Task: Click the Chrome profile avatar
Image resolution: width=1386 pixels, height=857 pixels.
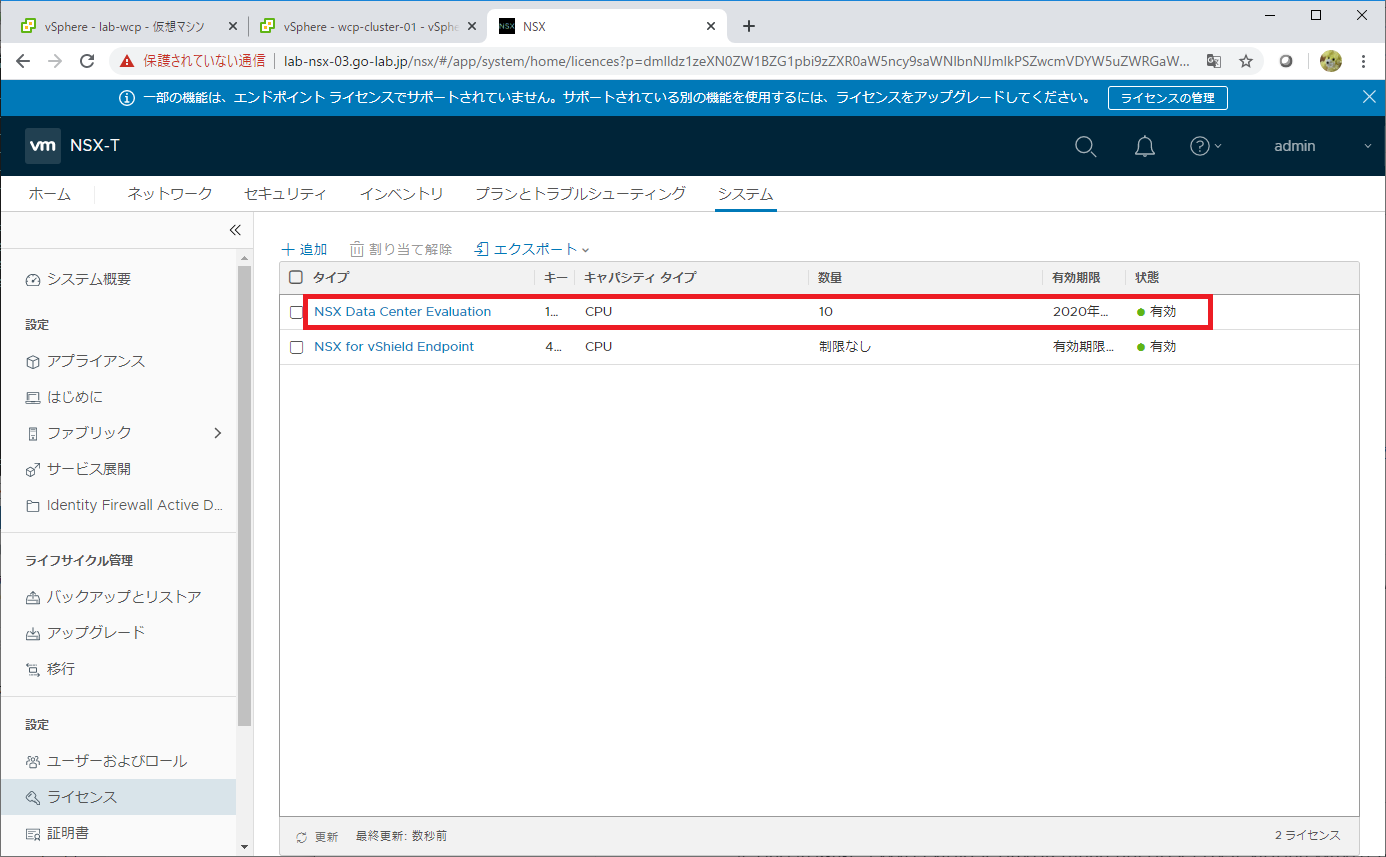Action: point(1330,61)
